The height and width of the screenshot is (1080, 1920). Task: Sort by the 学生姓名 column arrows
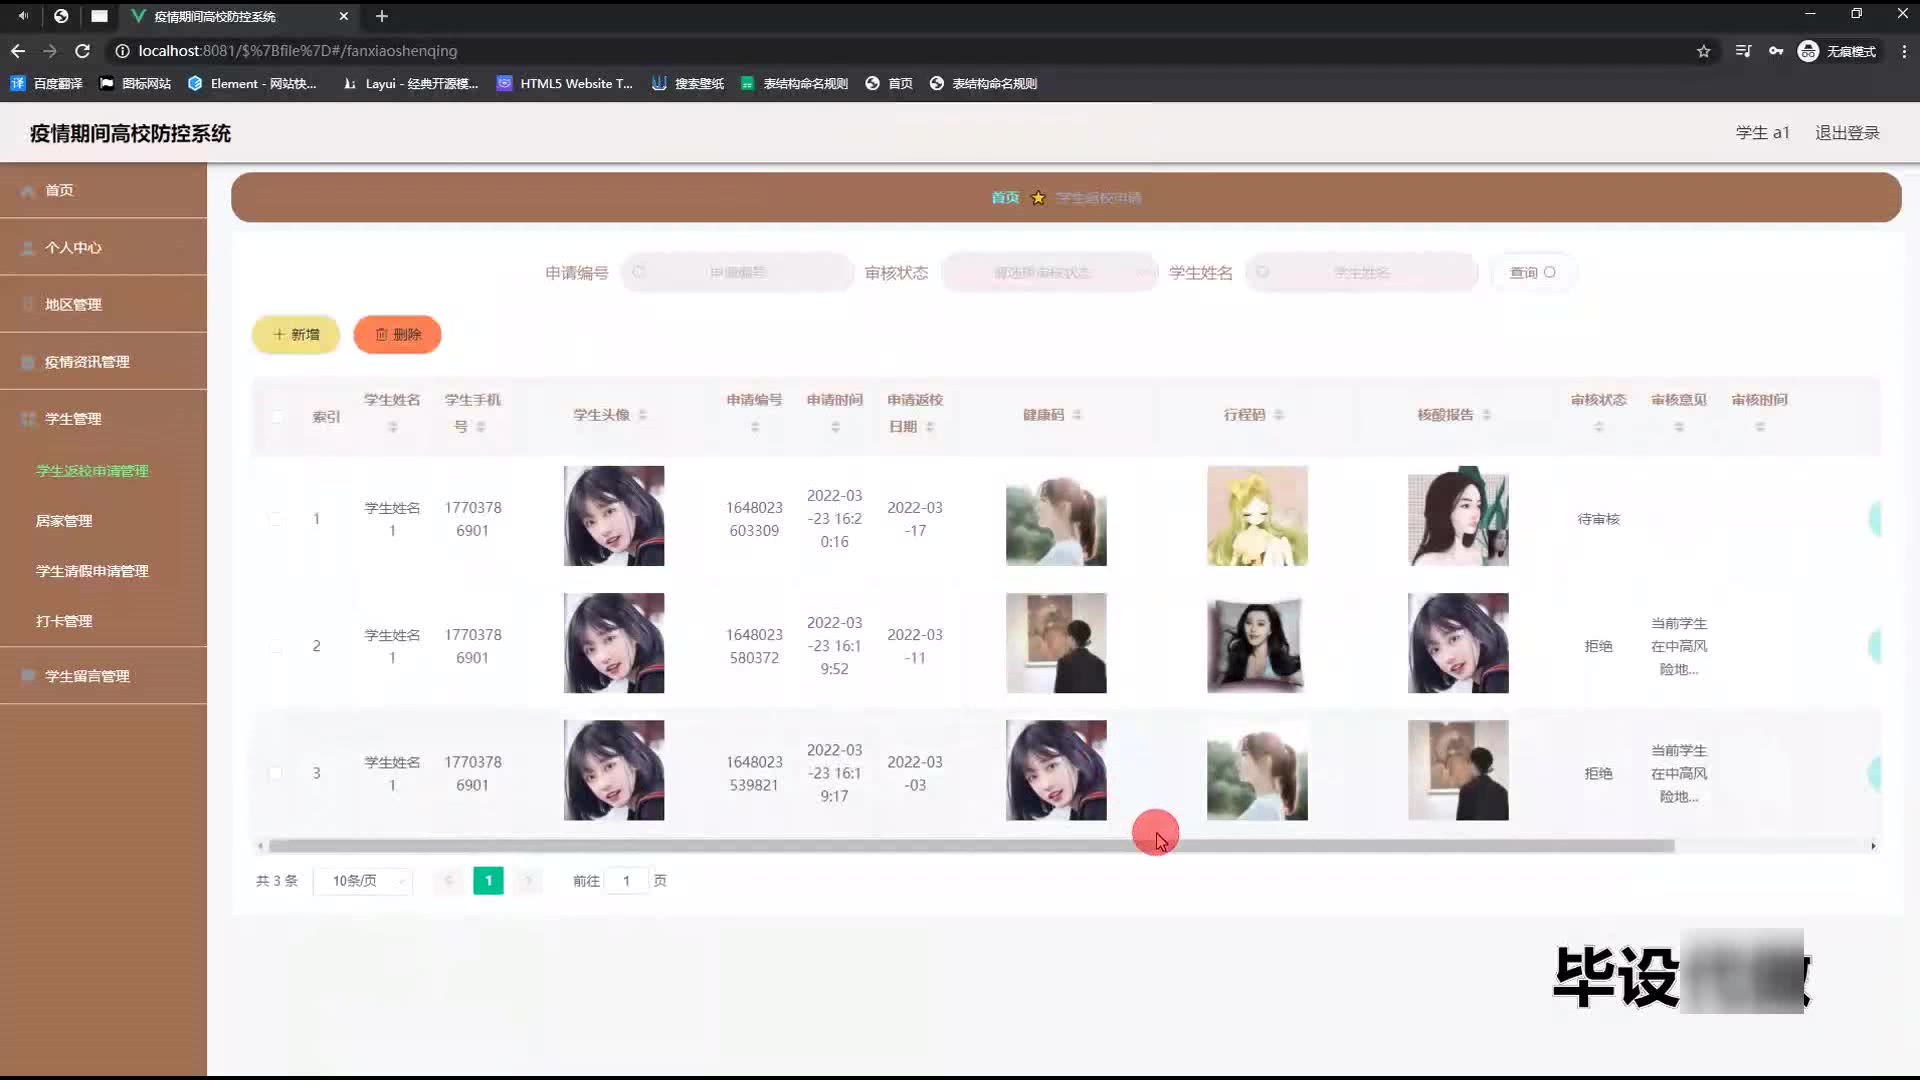[393, 427]
